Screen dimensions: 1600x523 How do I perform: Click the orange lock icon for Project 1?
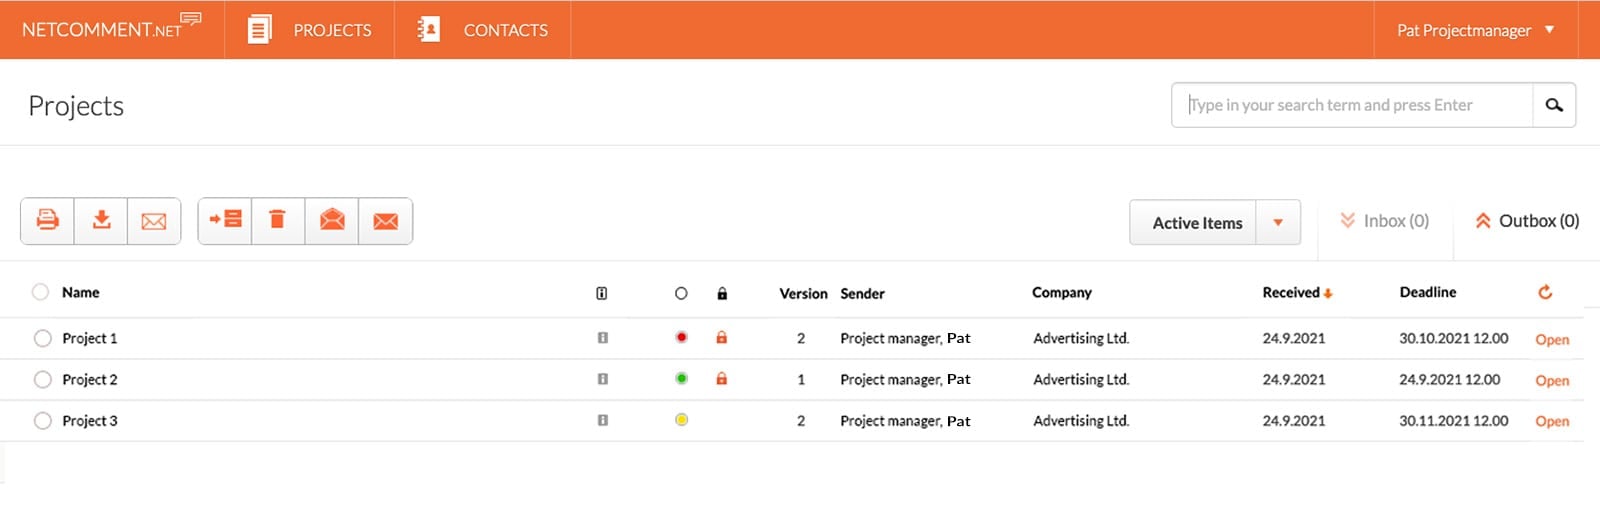[721, 338]
